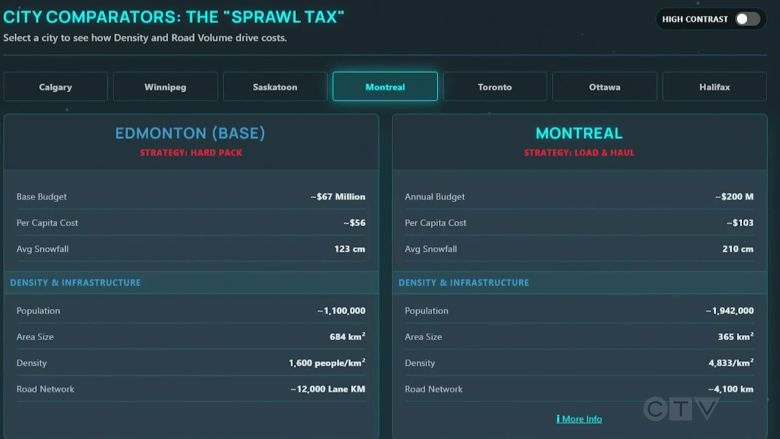Select the Calgary city tab

pos(56,87)
